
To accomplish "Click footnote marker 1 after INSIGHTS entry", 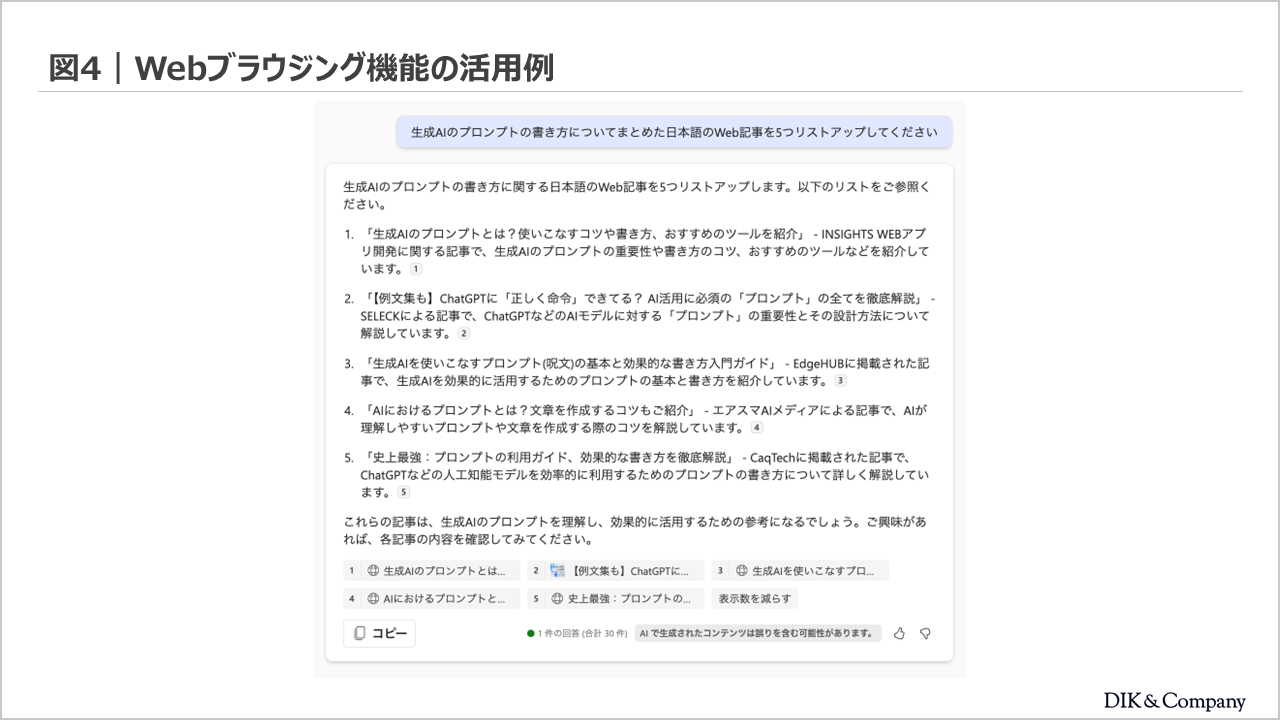I will click(416, 269).
